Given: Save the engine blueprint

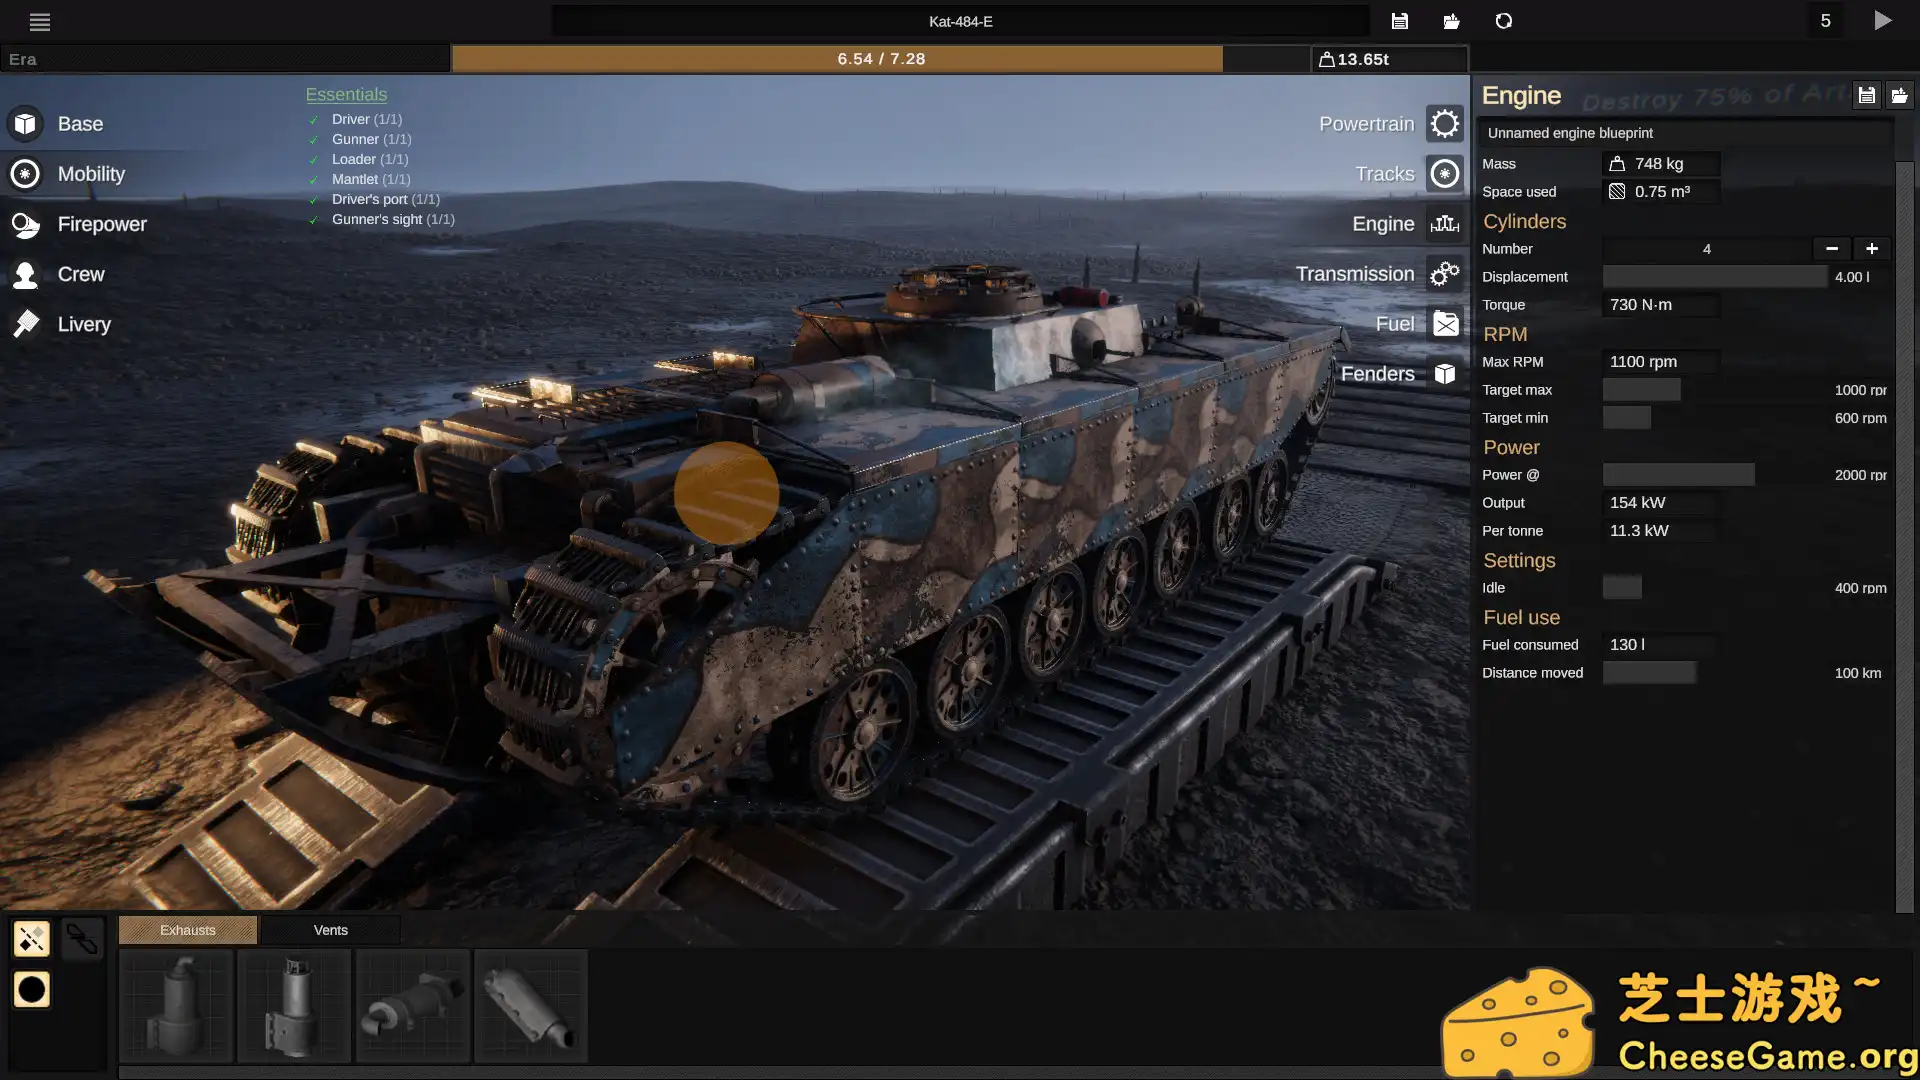Looking at the screenshot, I should coord(1866,95).
